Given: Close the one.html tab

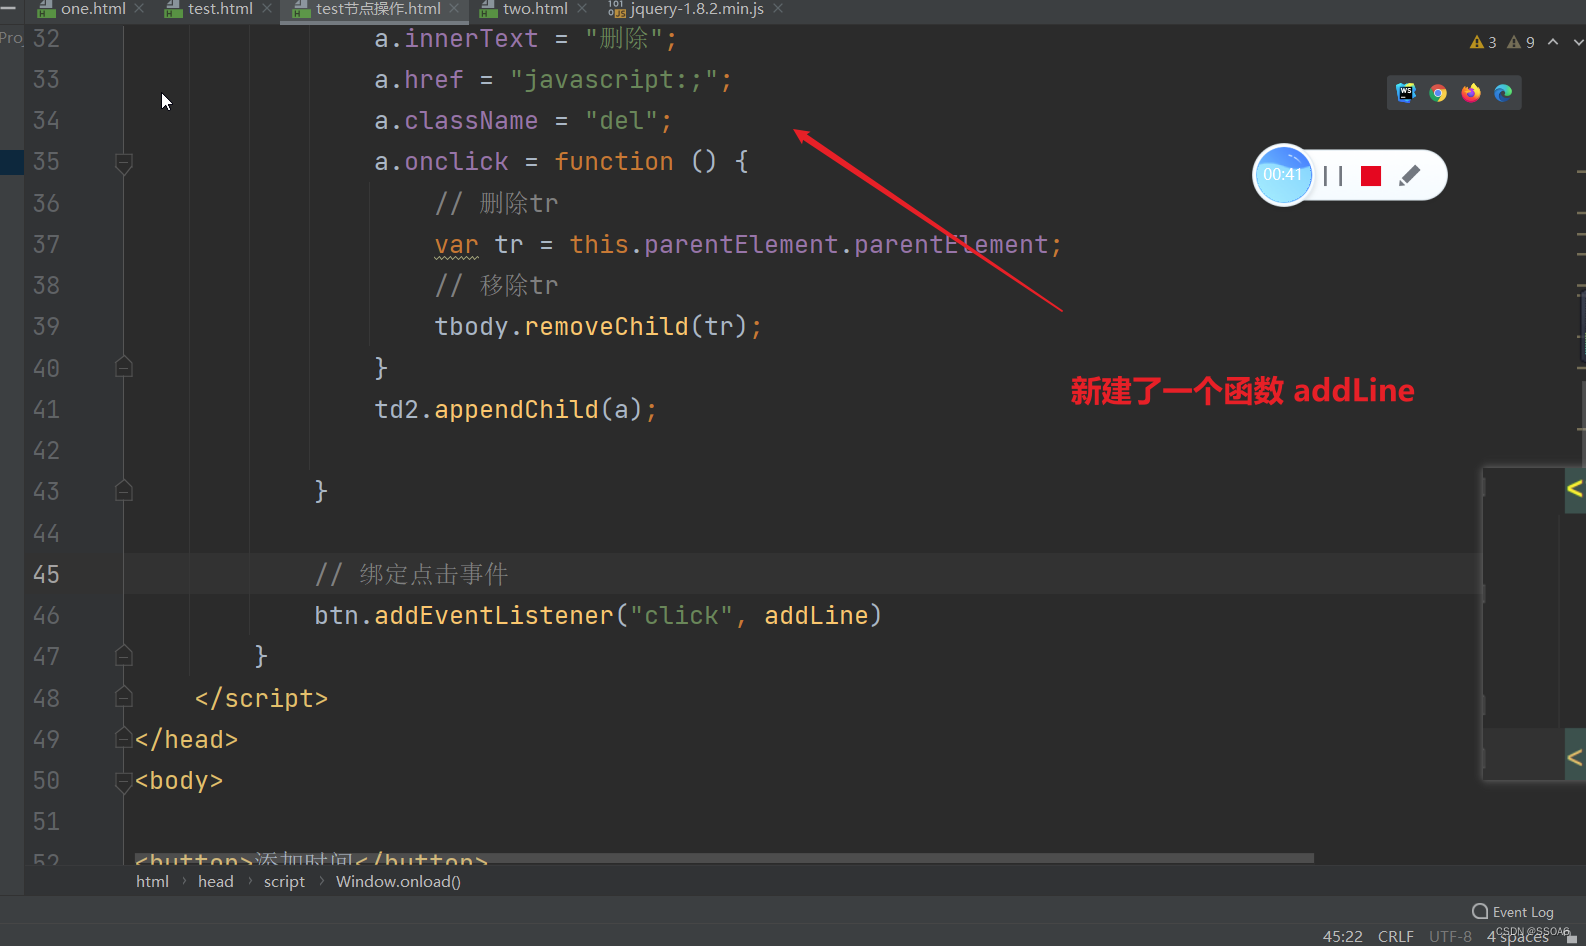Looking at the screenshot, I should click(139, 9).
